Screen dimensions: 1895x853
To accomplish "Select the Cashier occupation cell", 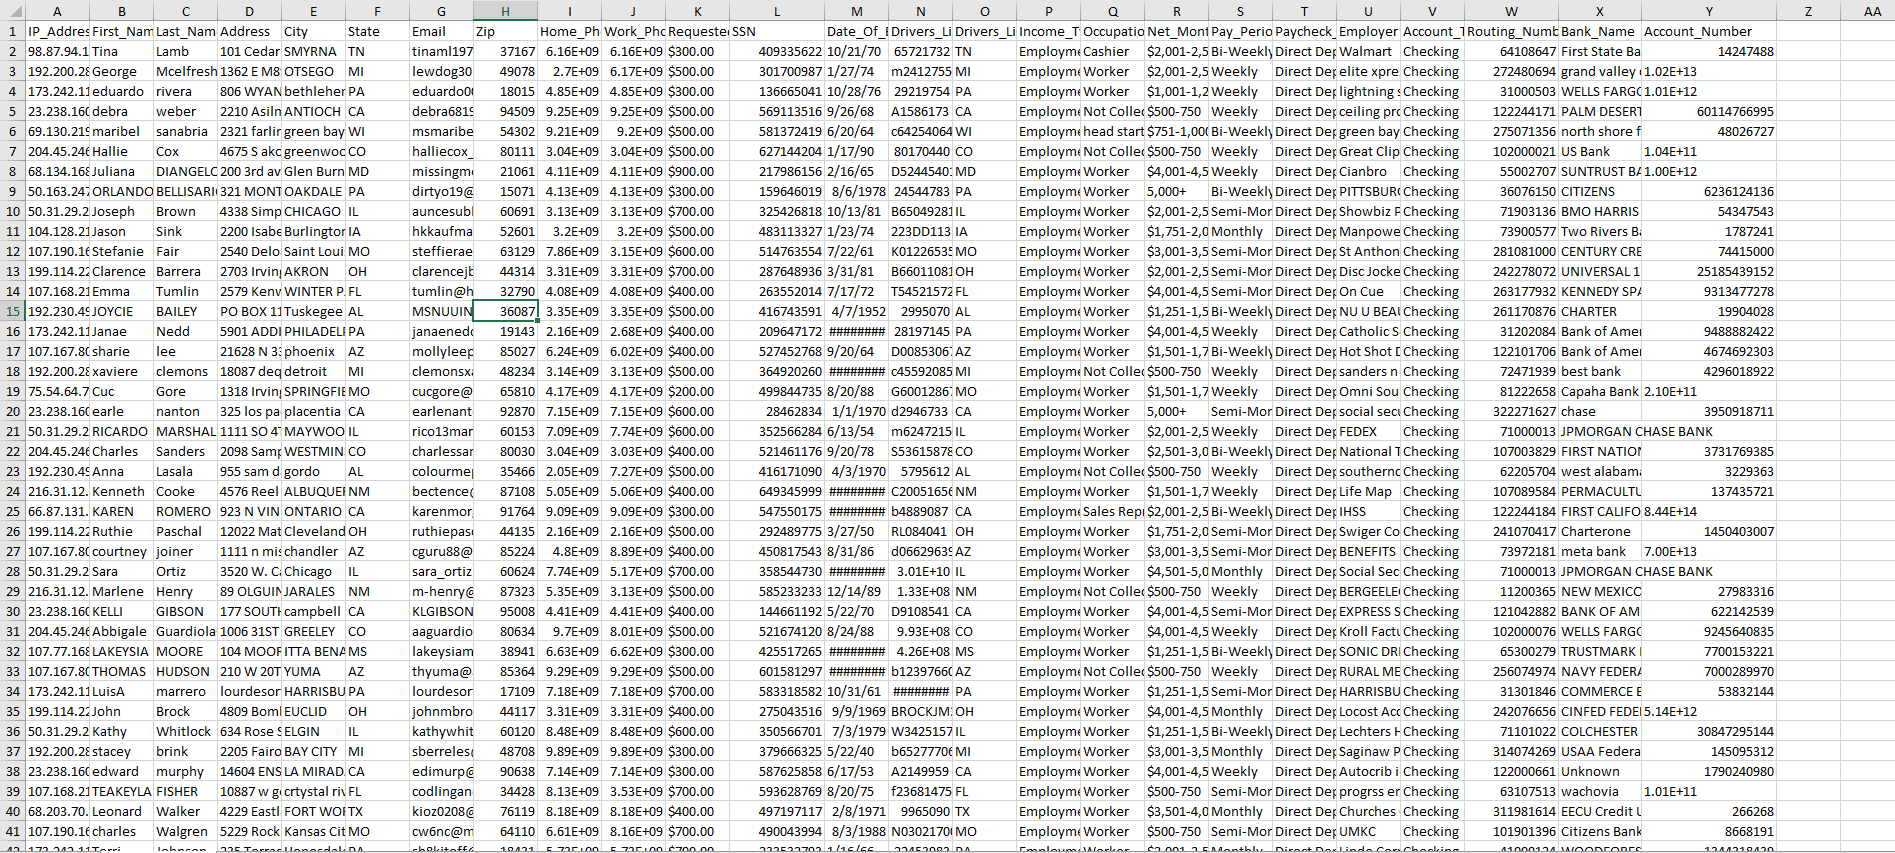I will (x=1112, y=51).
